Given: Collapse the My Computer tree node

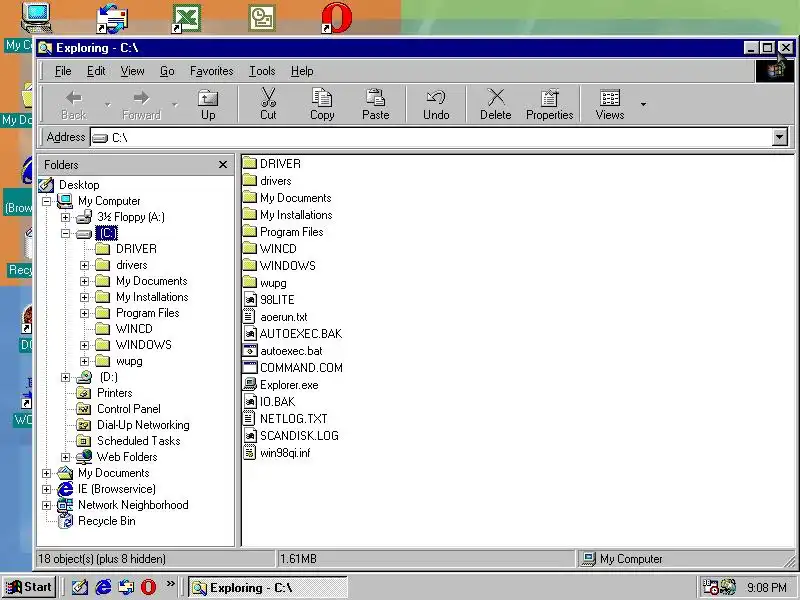Looking at the screenshot, I should pos(46,201).
